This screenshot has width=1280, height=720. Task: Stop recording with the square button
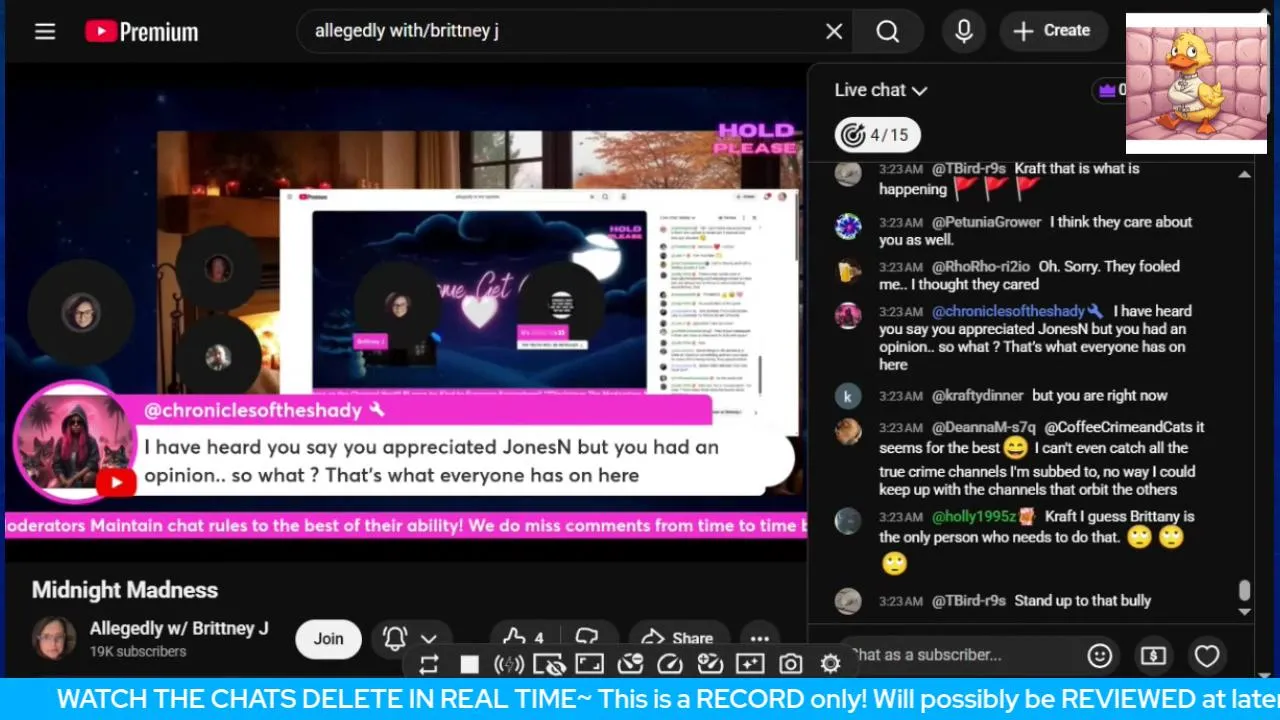pos(469,664)
